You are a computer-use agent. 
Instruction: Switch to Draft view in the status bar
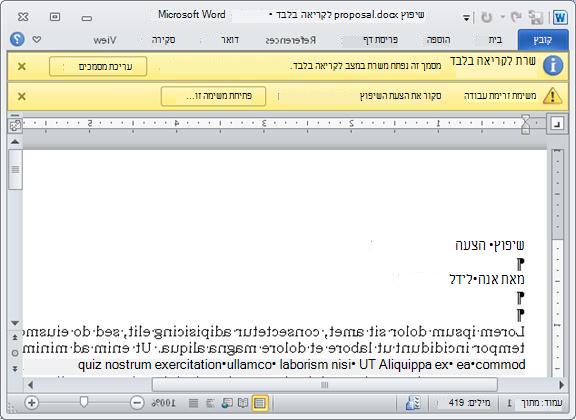pos(193,403)
